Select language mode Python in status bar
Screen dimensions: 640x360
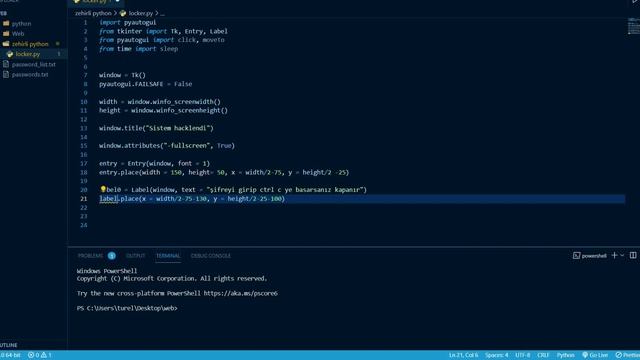[566, 355]
